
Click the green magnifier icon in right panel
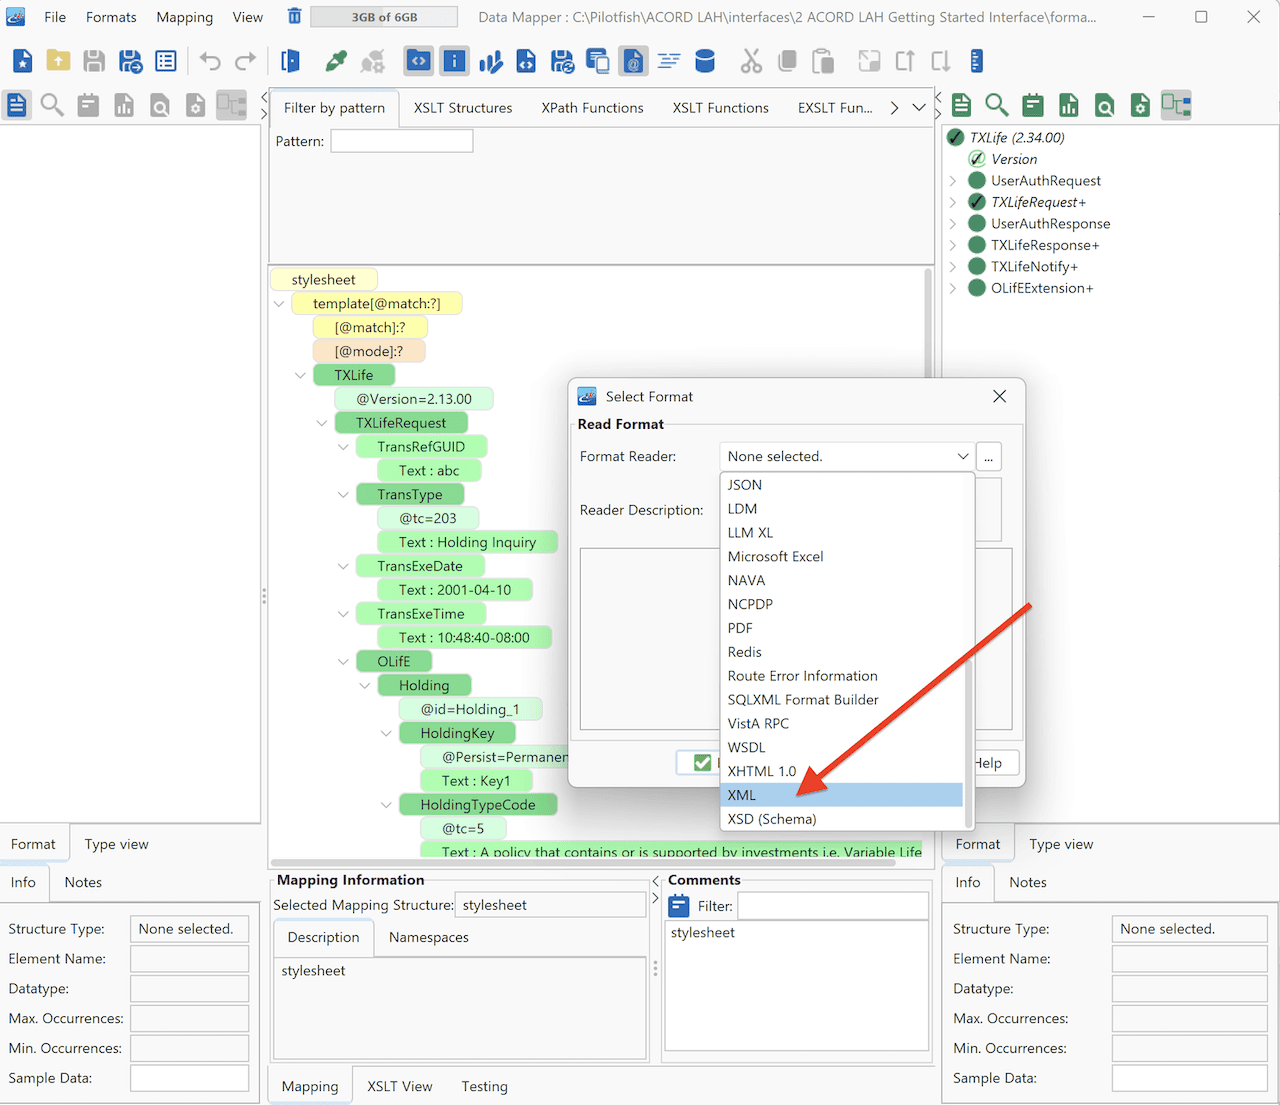pyautogui.click(x=997, y=105)
